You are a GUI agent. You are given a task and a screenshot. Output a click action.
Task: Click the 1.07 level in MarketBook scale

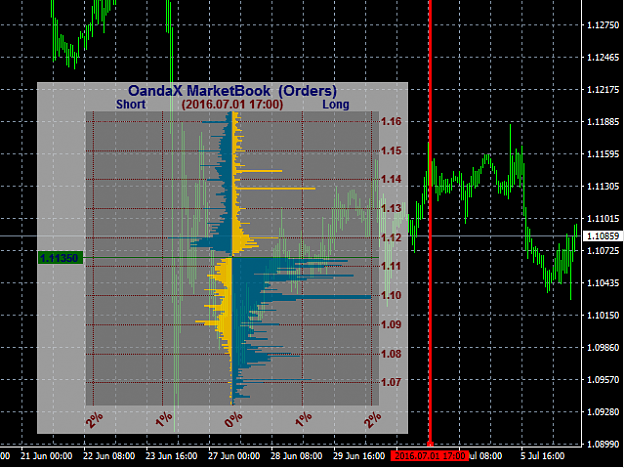(391, 382)
